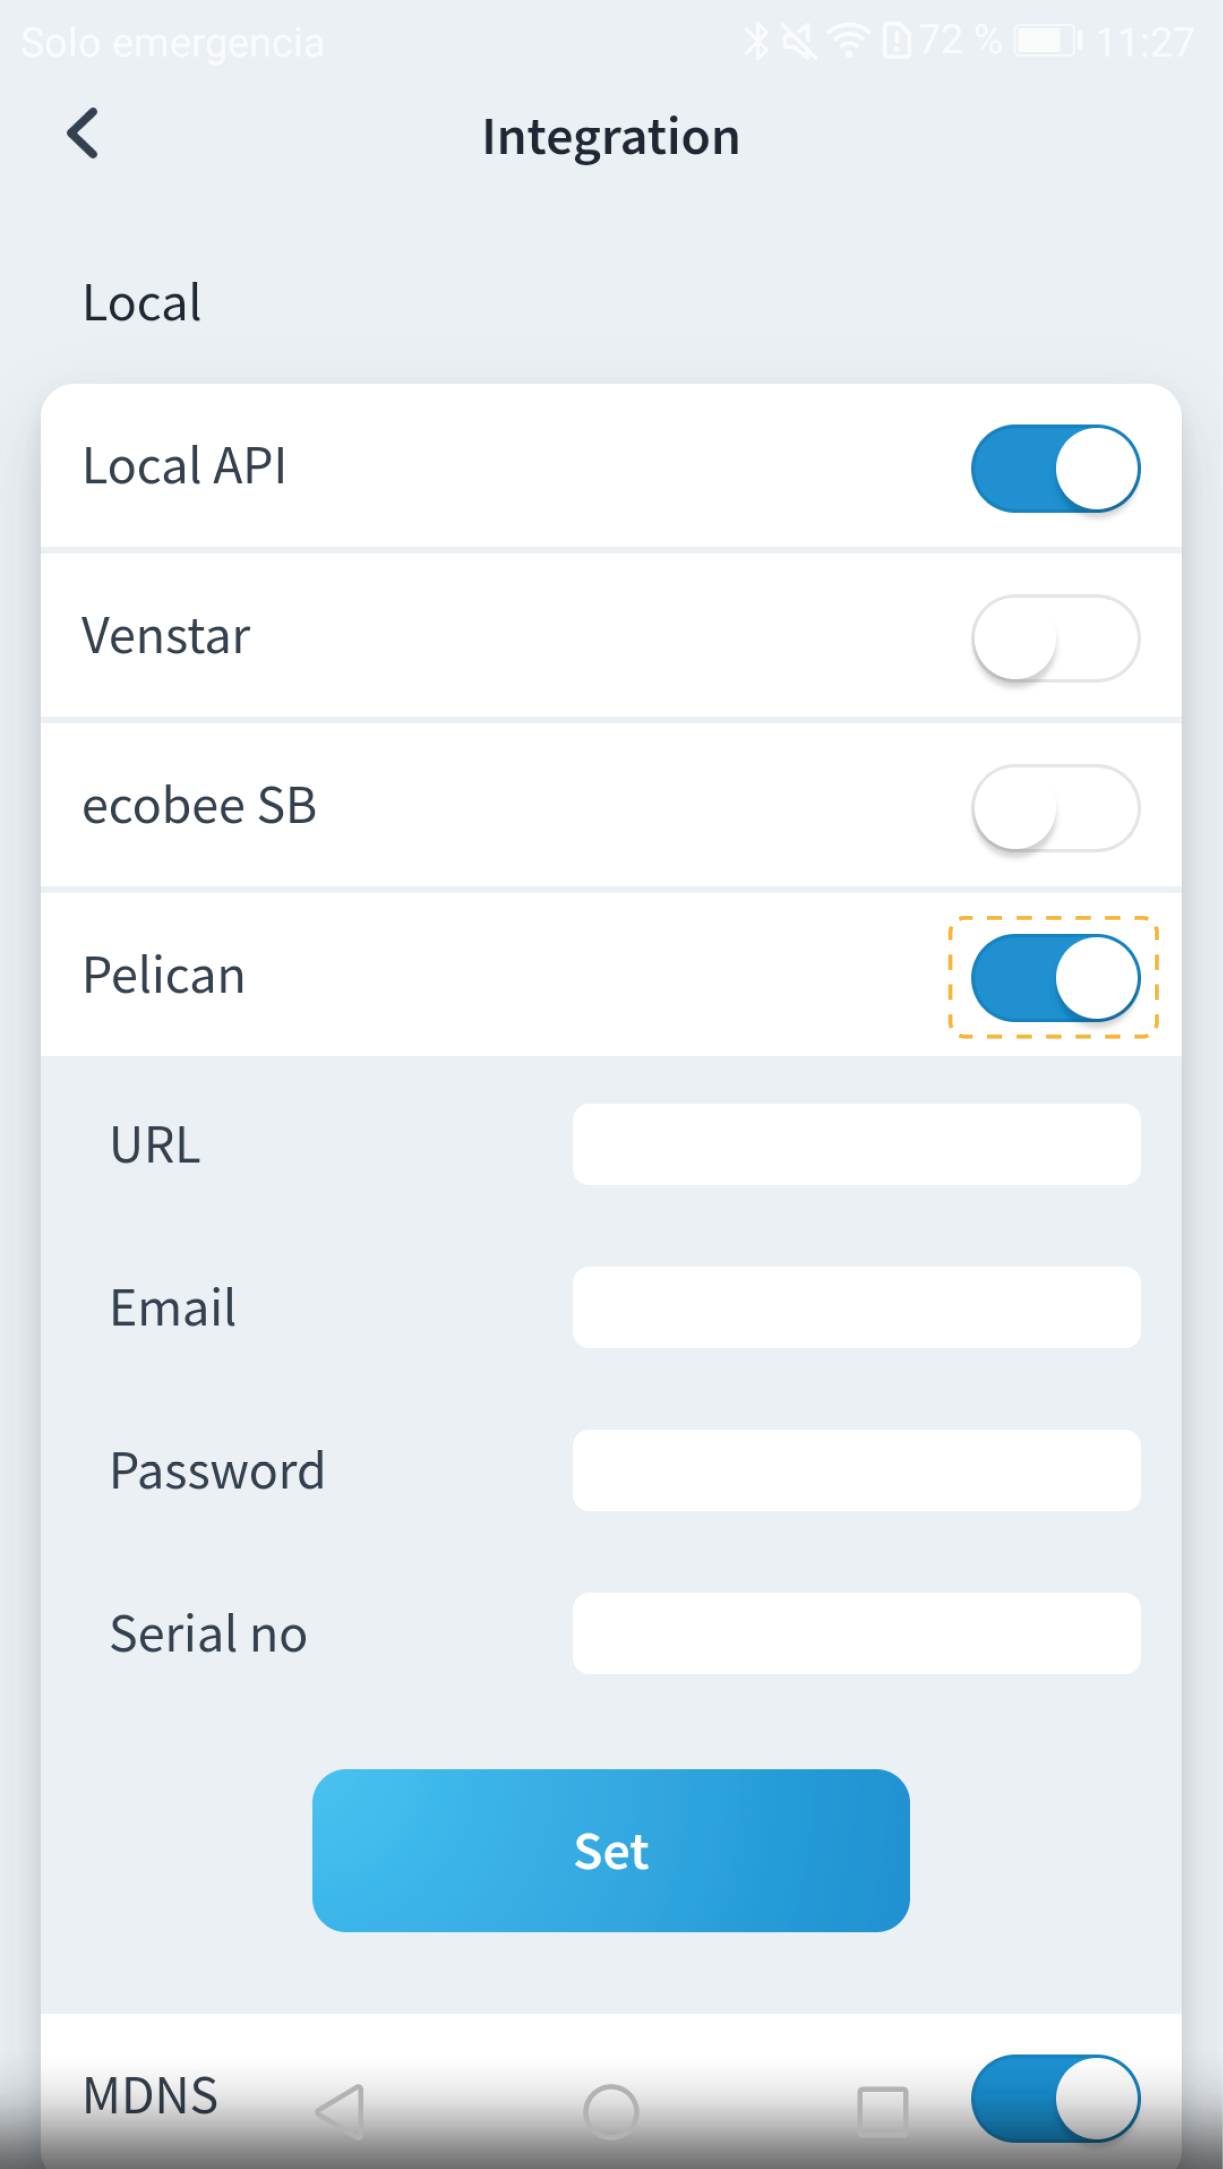Tap the battery indicator icon
Viewport: 1223px width, 2169px height.
click(x=1046, y=42)
